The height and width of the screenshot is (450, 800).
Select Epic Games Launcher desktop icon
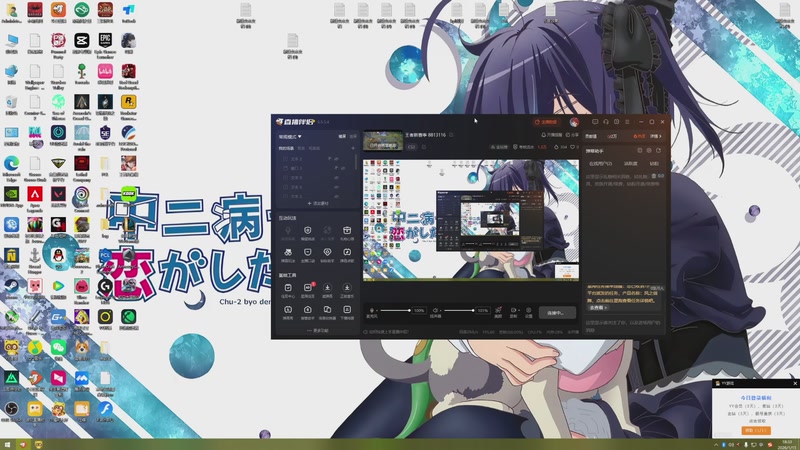(105, 45)
